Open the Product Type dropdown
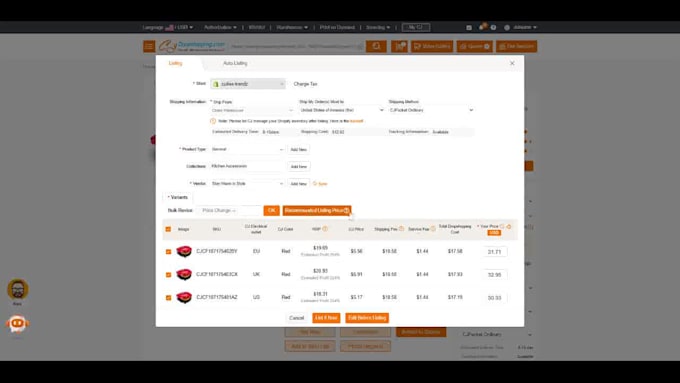 point(247,149)
